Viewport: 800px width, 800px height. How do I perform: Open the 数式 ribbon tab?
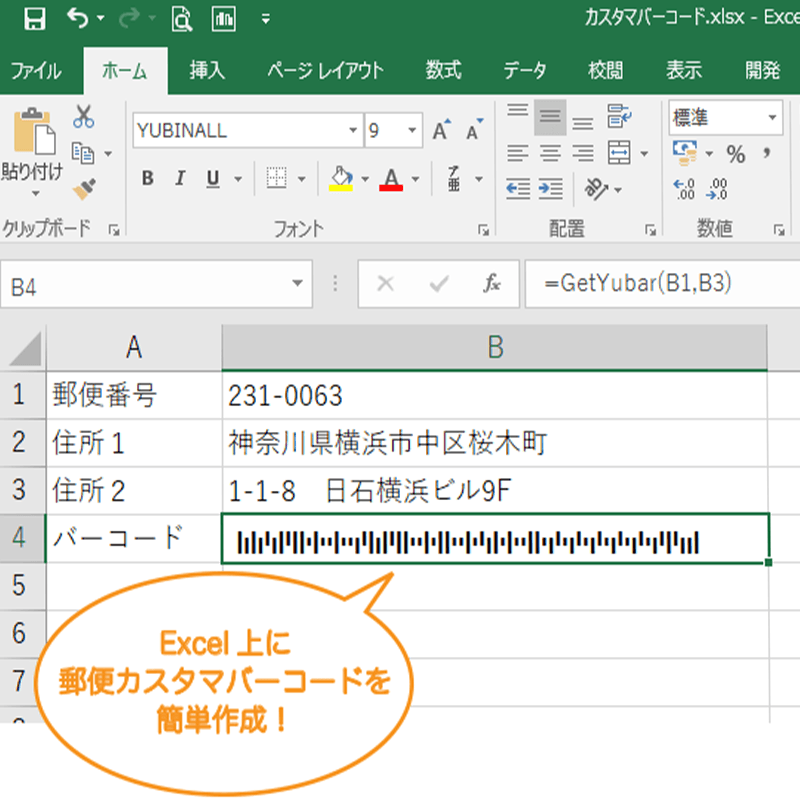pyautogui.click(x=443, y=70)
